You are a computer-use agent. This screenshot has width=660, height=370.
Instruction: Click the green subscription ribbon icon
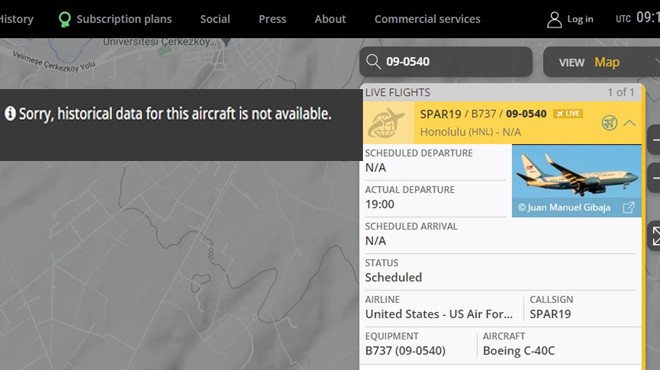click(x=64, y=19)
